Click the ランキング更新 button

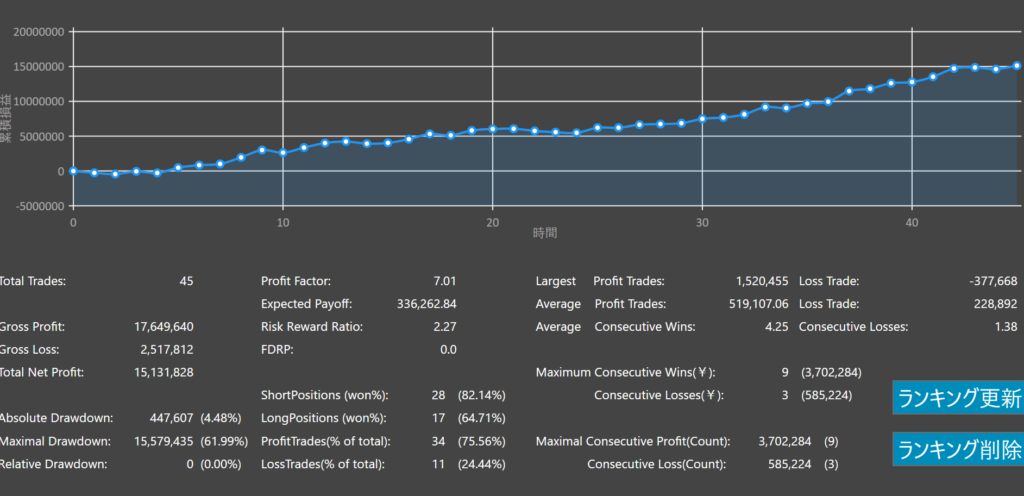click(x=958, y=398)
